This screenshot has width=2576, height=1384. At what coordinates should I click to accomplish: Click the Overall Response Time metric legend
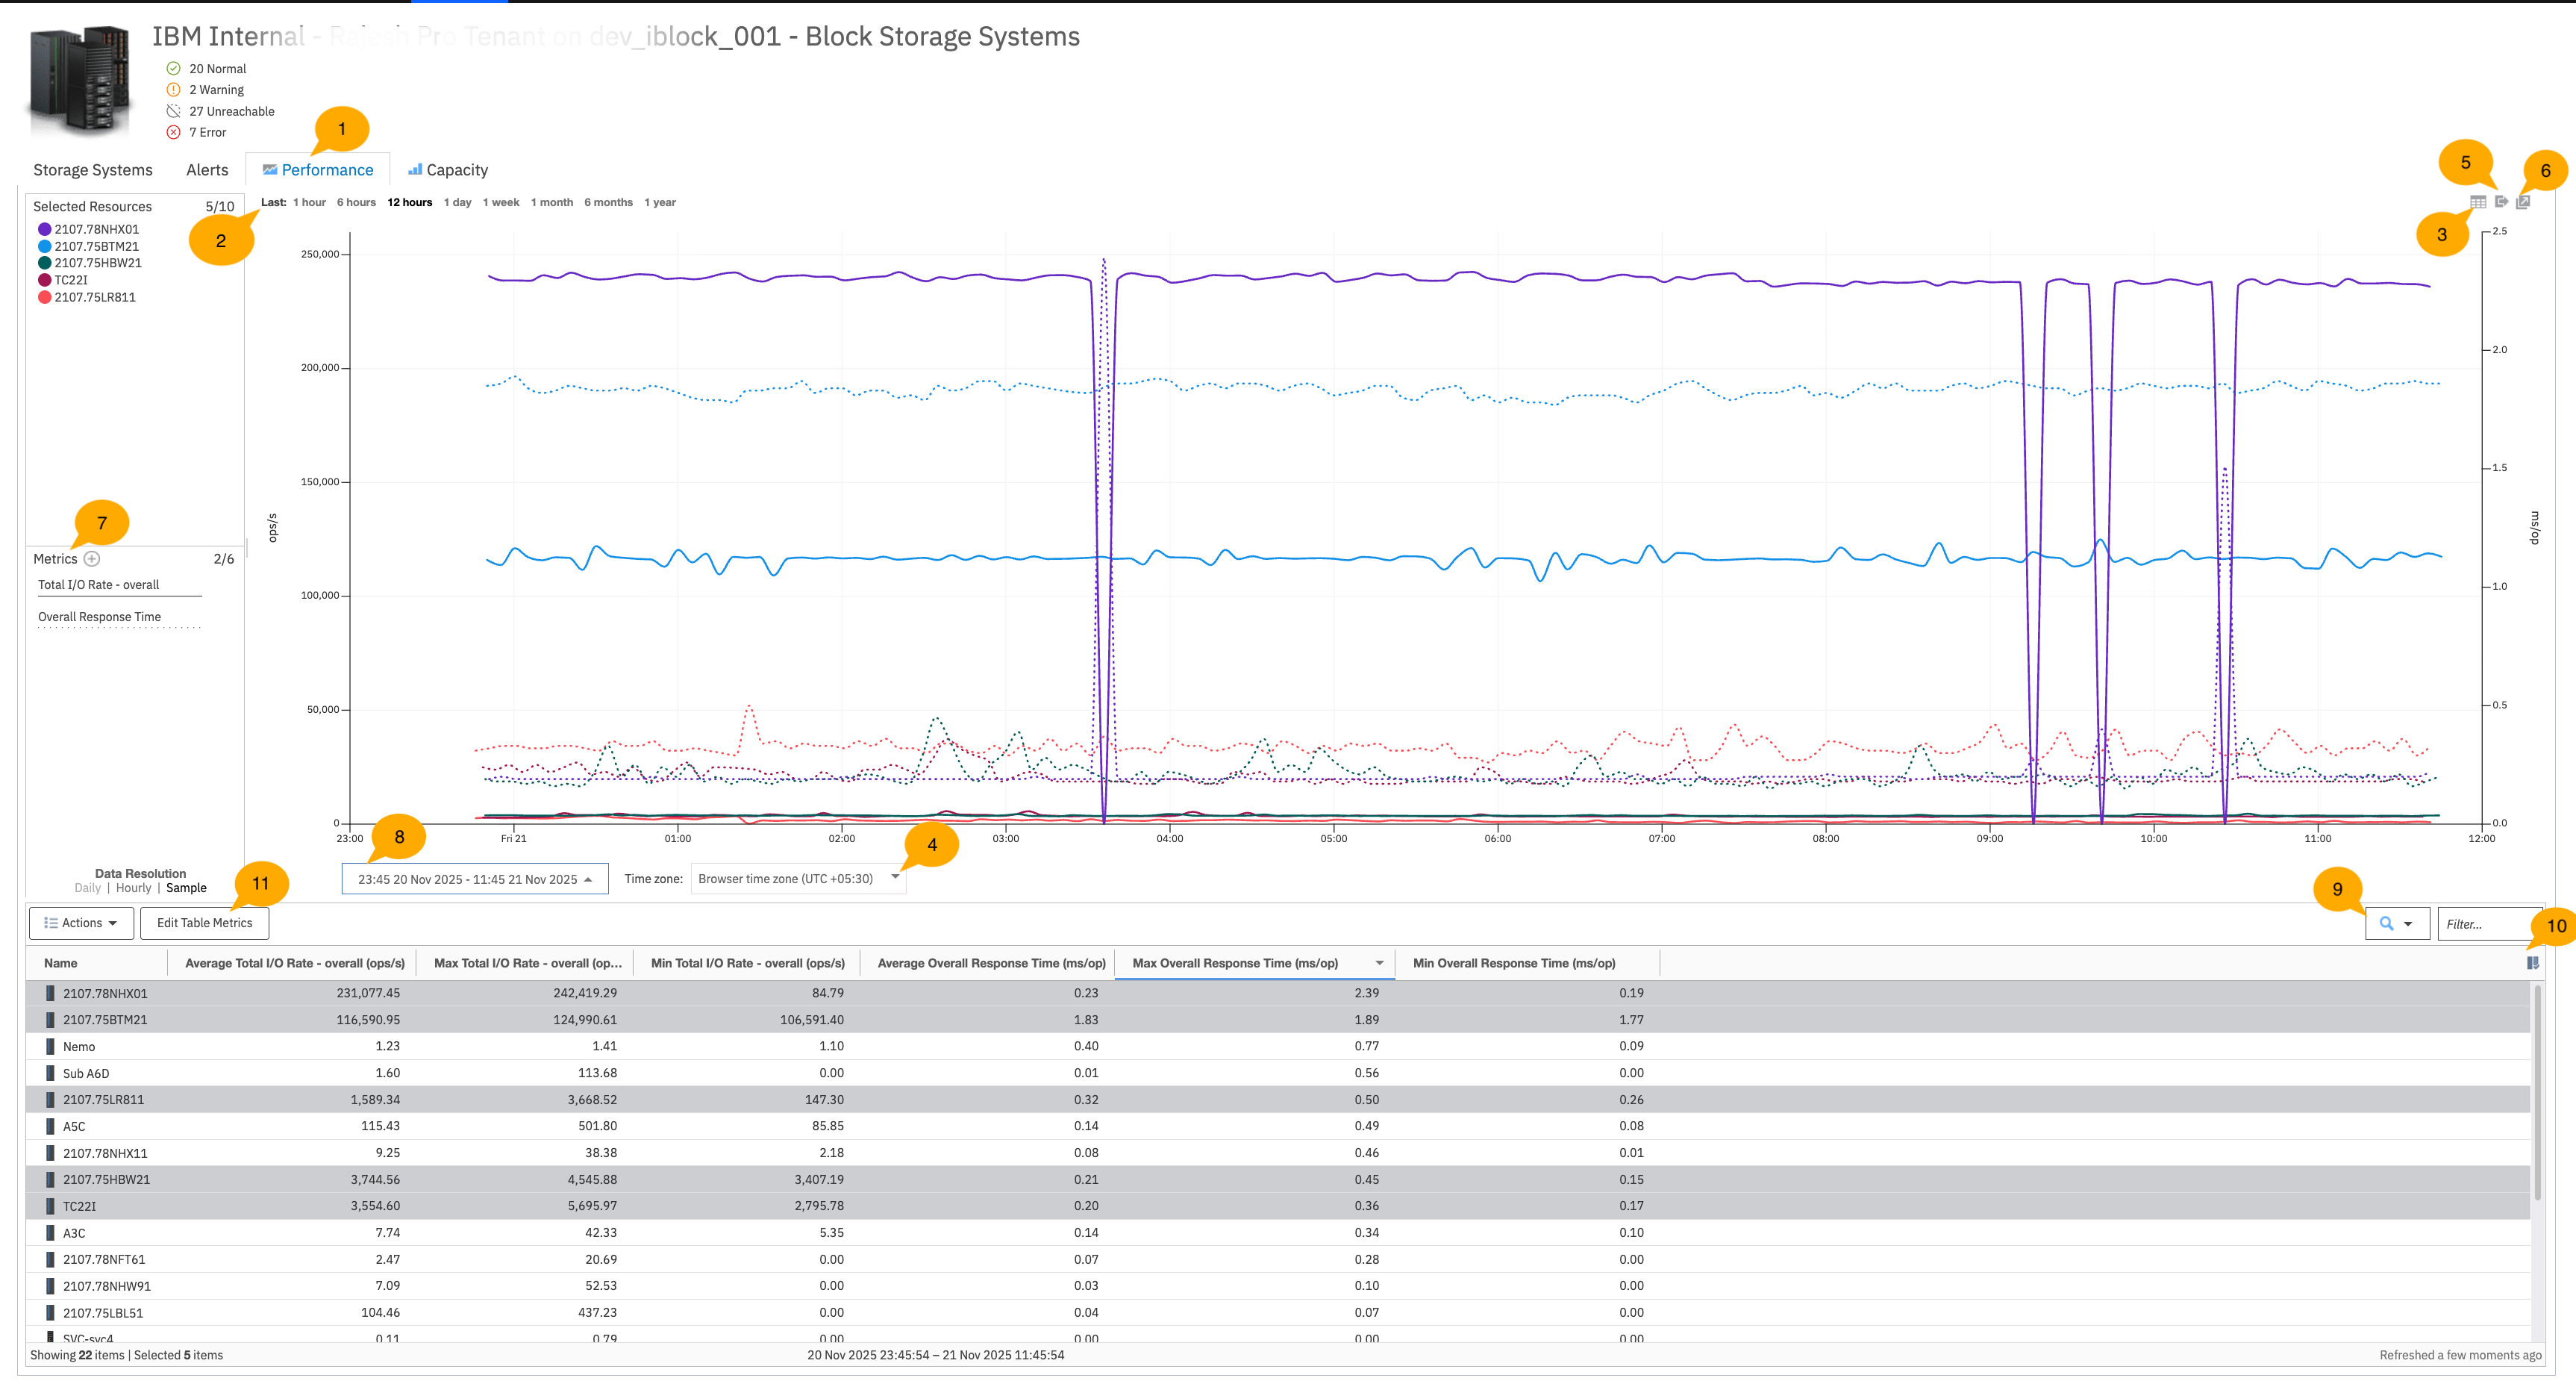point(99,617)
